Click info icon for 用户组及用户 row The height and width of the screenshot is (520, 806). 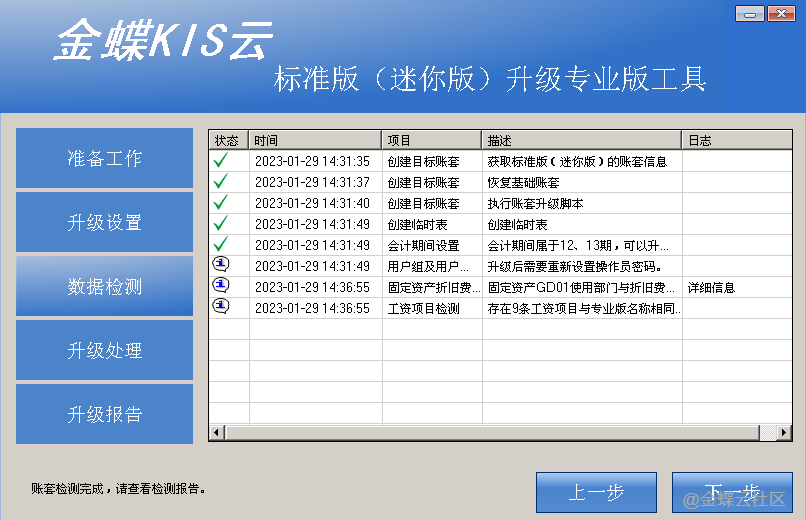[x=221, y=265]
